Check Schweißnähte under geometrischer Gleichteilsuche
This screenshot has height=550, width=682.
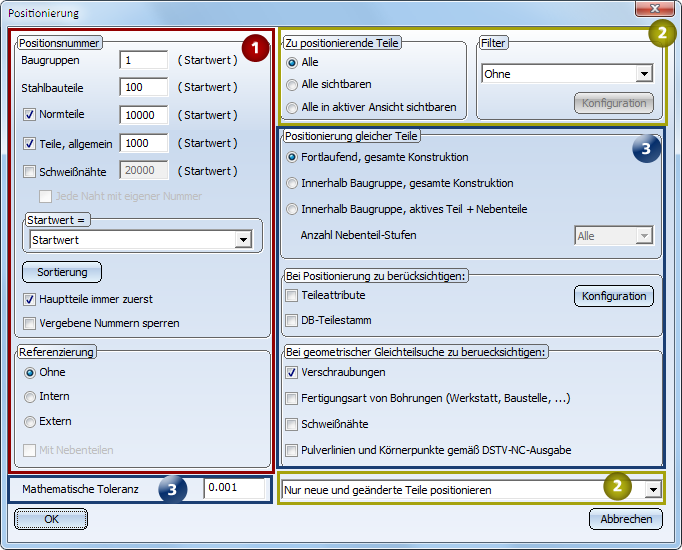pos(291,424)
